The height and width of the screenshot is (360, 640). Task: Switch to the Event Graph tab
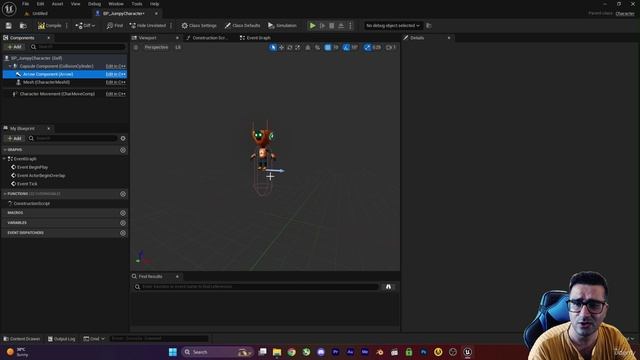pyautogui.click(x=255, y=38)
